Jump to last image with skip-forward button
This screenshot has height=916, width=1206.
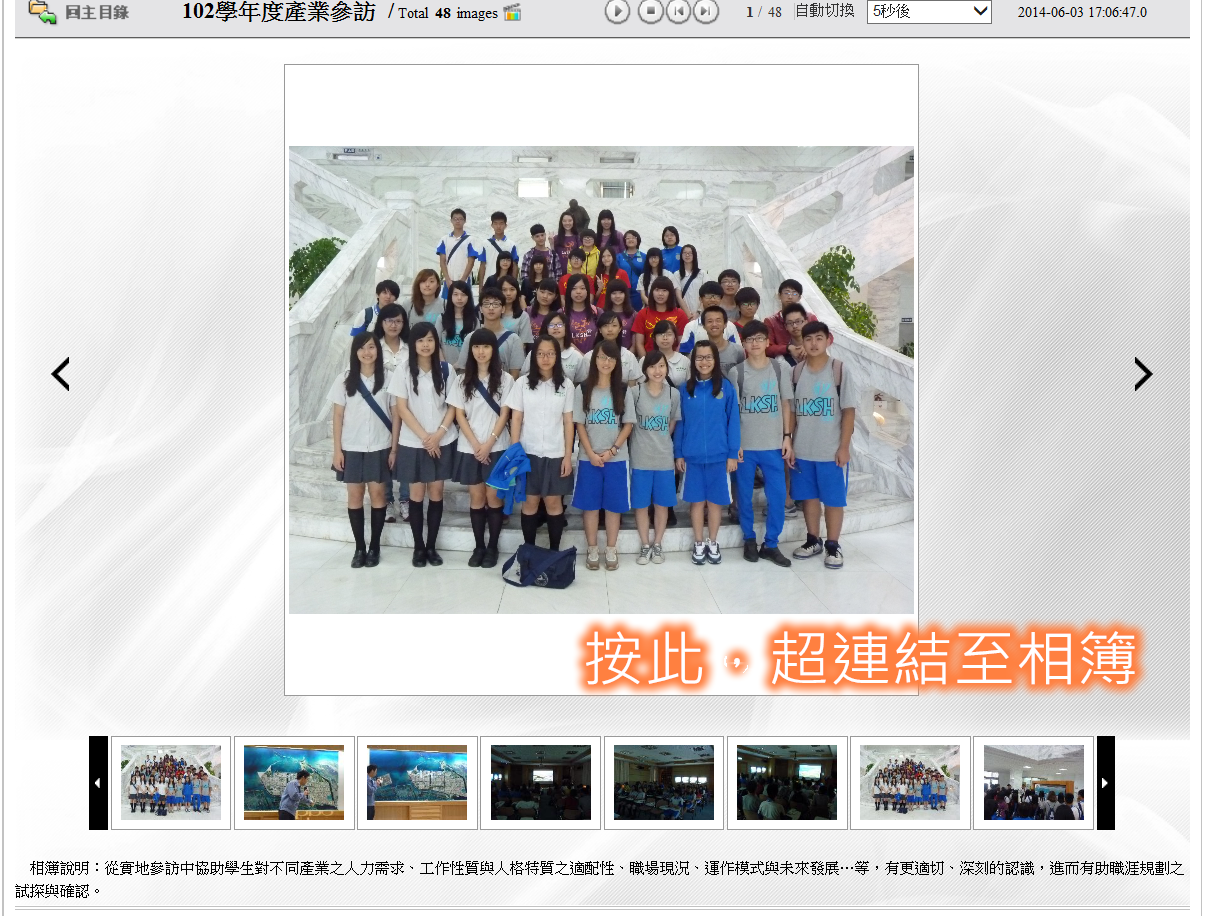pos(706,12)
